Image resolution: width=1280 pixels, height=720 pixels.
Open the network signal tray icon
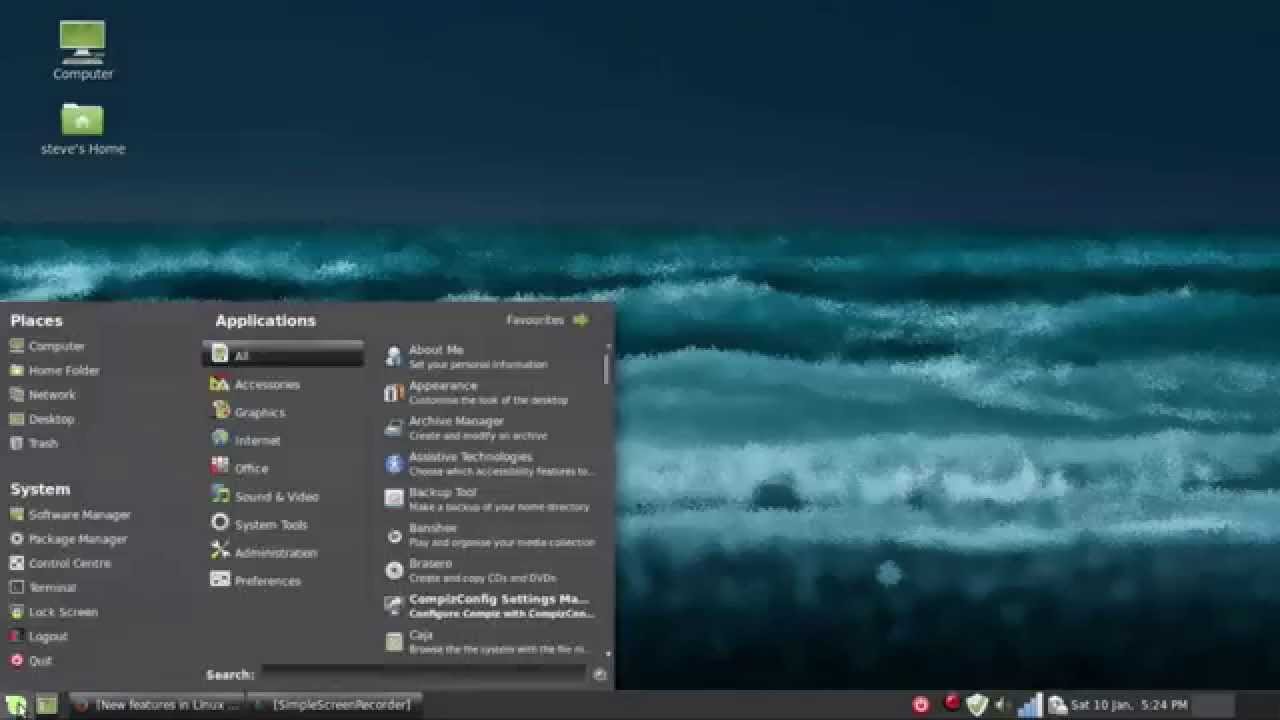pyautogui.click(x=1029, y=705)
